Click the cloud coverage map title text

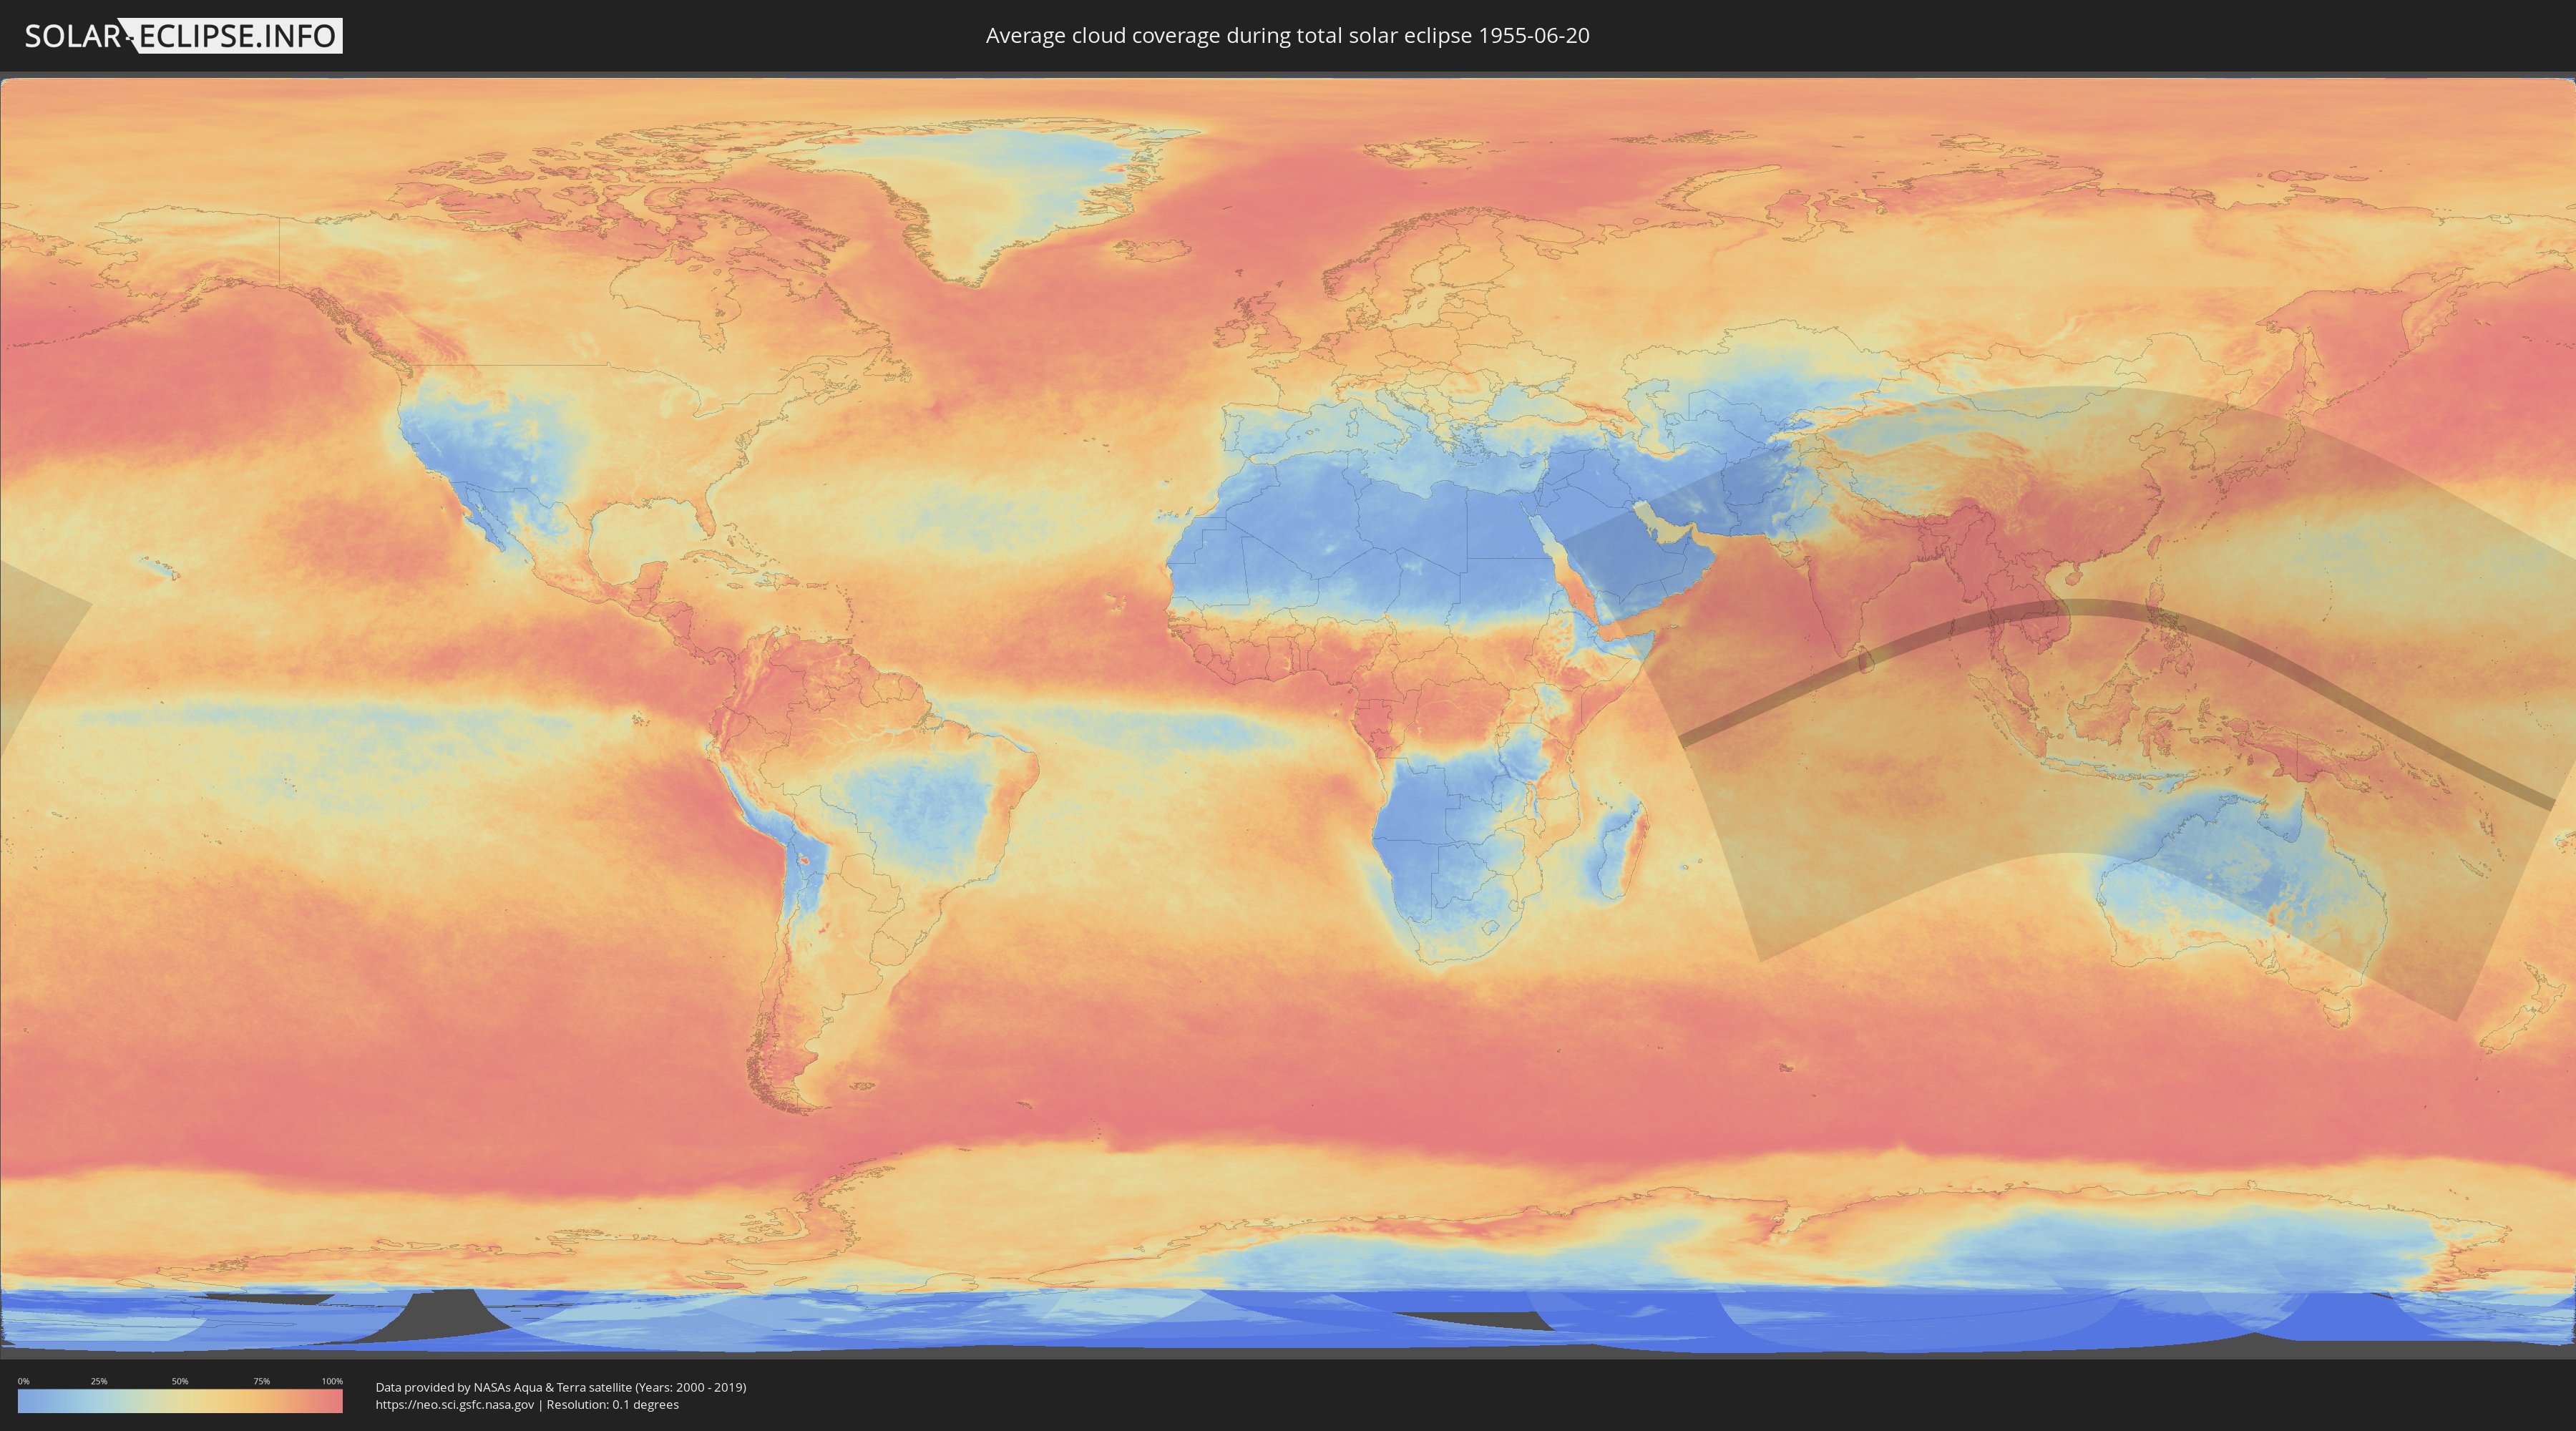coord(1287,36)
